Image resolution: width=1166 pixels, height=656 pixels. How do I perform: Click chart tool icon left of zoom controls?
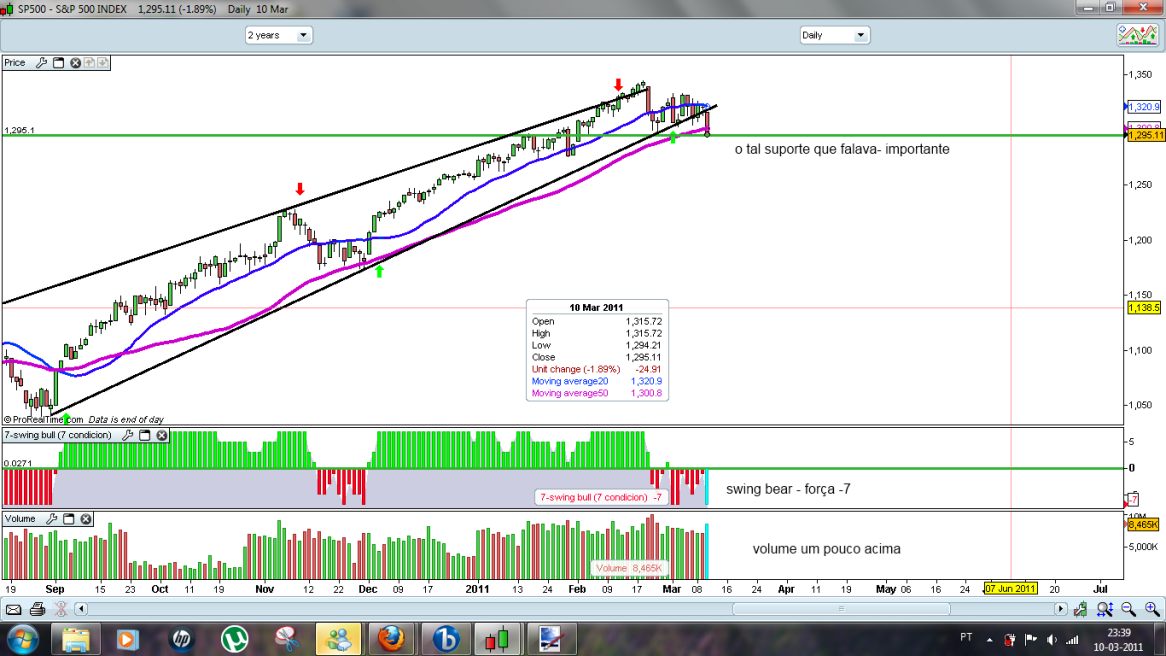[1080, 610]
